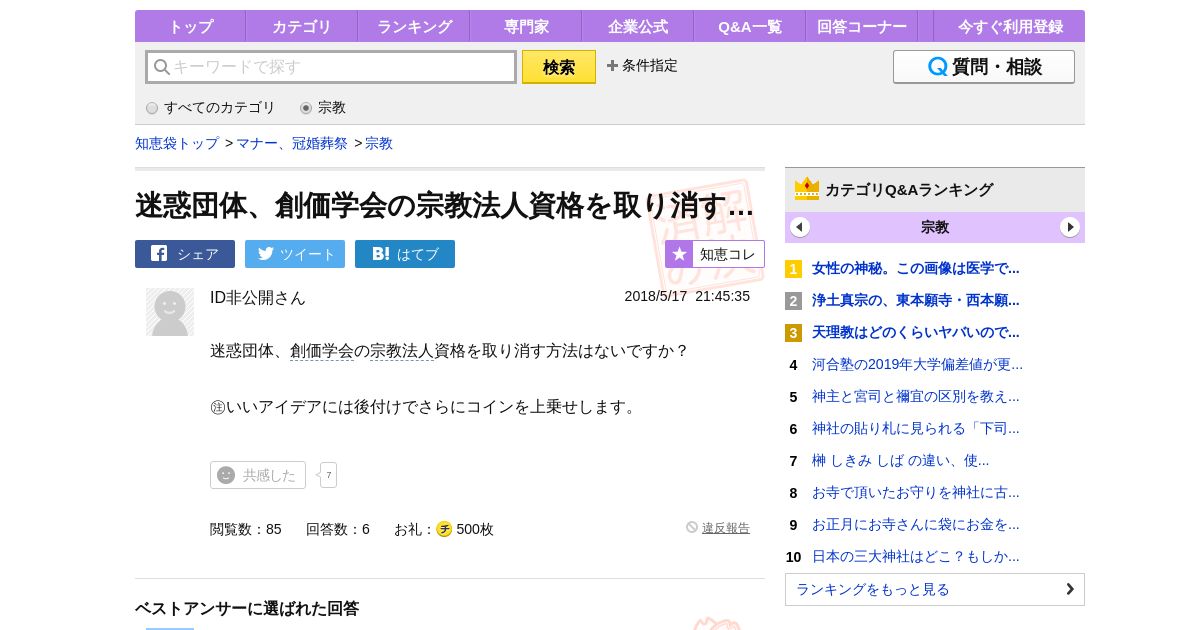1200x630 pixels.
Task: Open ranking item 神社の貼り札に見られる「下司...
Action: click(x=916, y=428)
